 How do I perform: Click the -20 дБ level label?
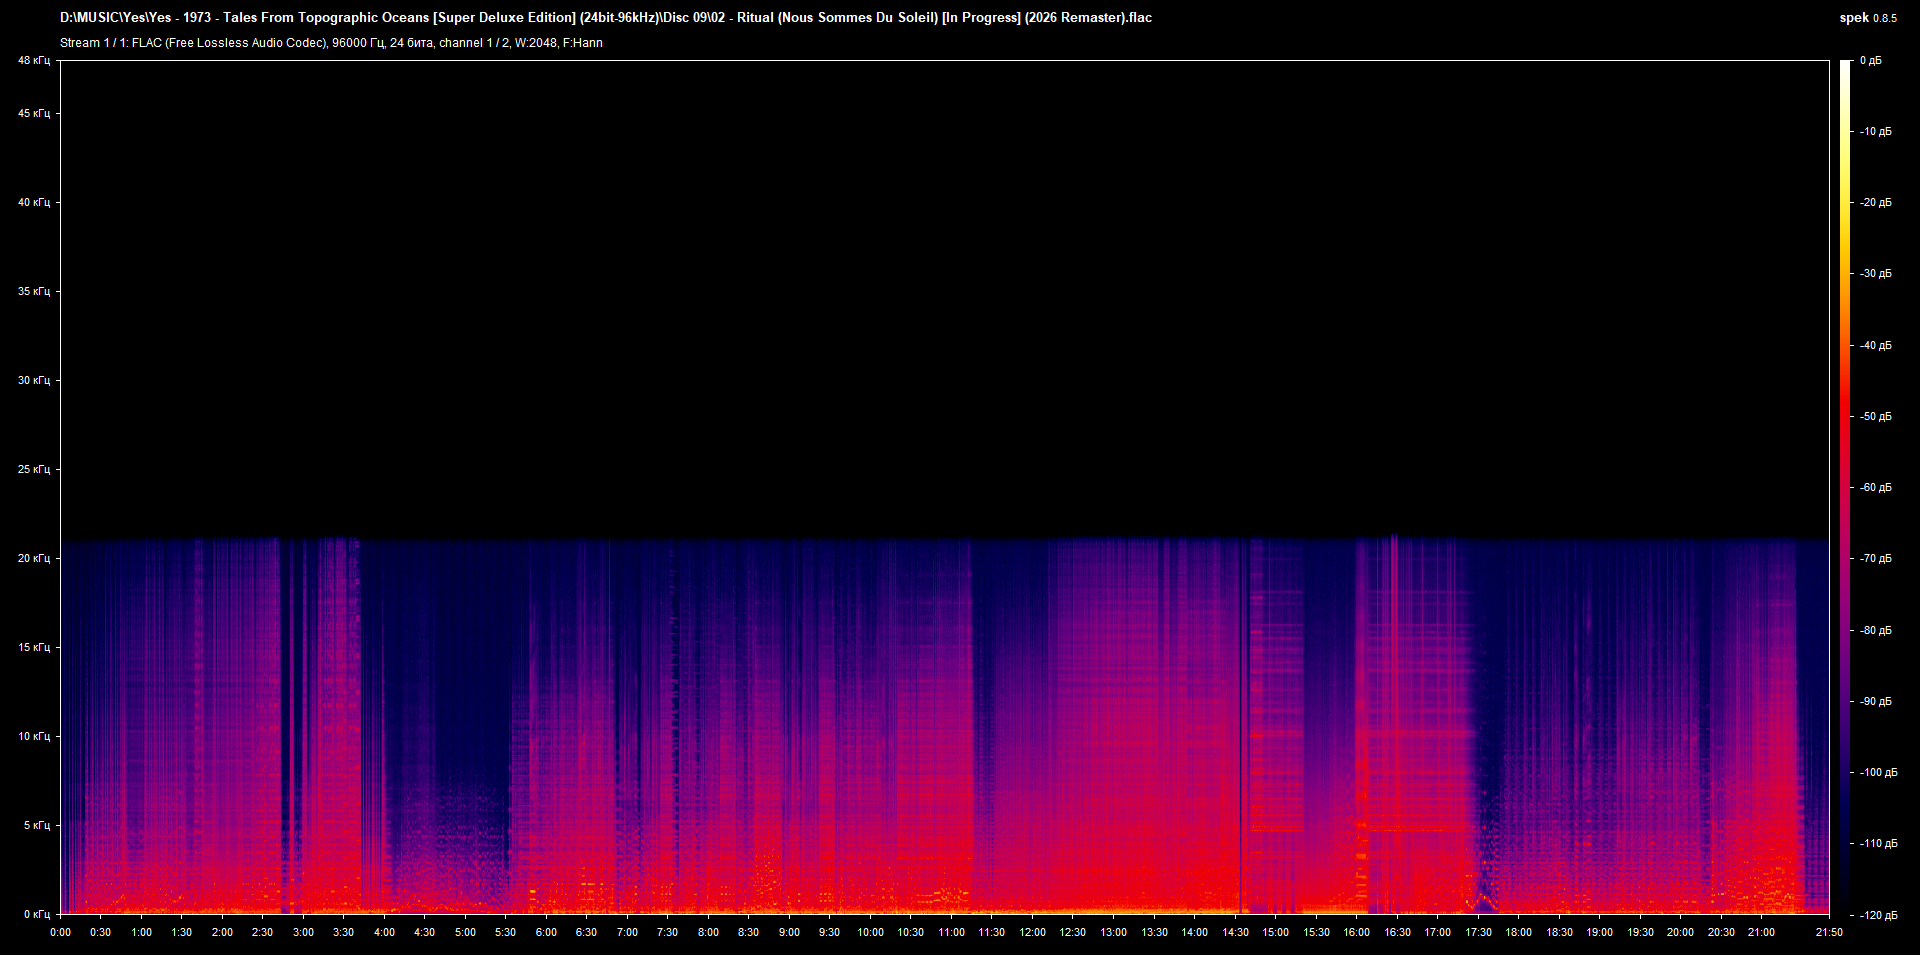point(1876,203)
